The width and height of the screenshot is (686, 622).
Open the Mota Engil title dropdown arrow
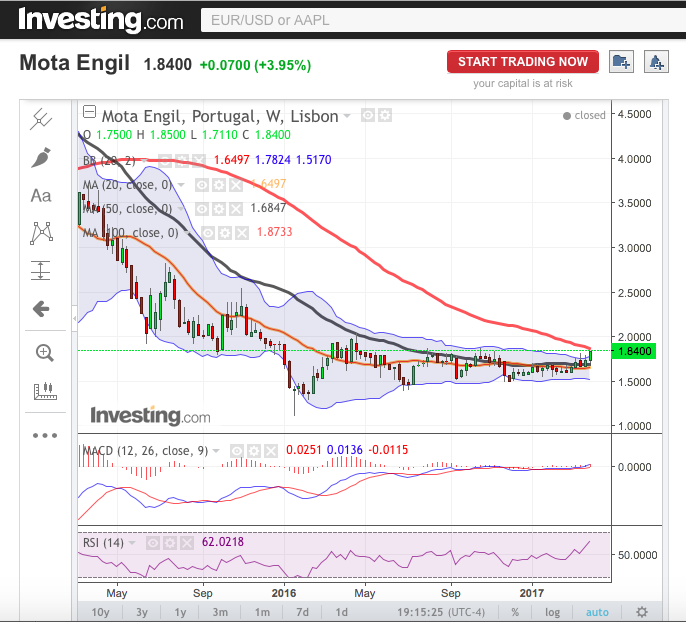pos(347,116)
